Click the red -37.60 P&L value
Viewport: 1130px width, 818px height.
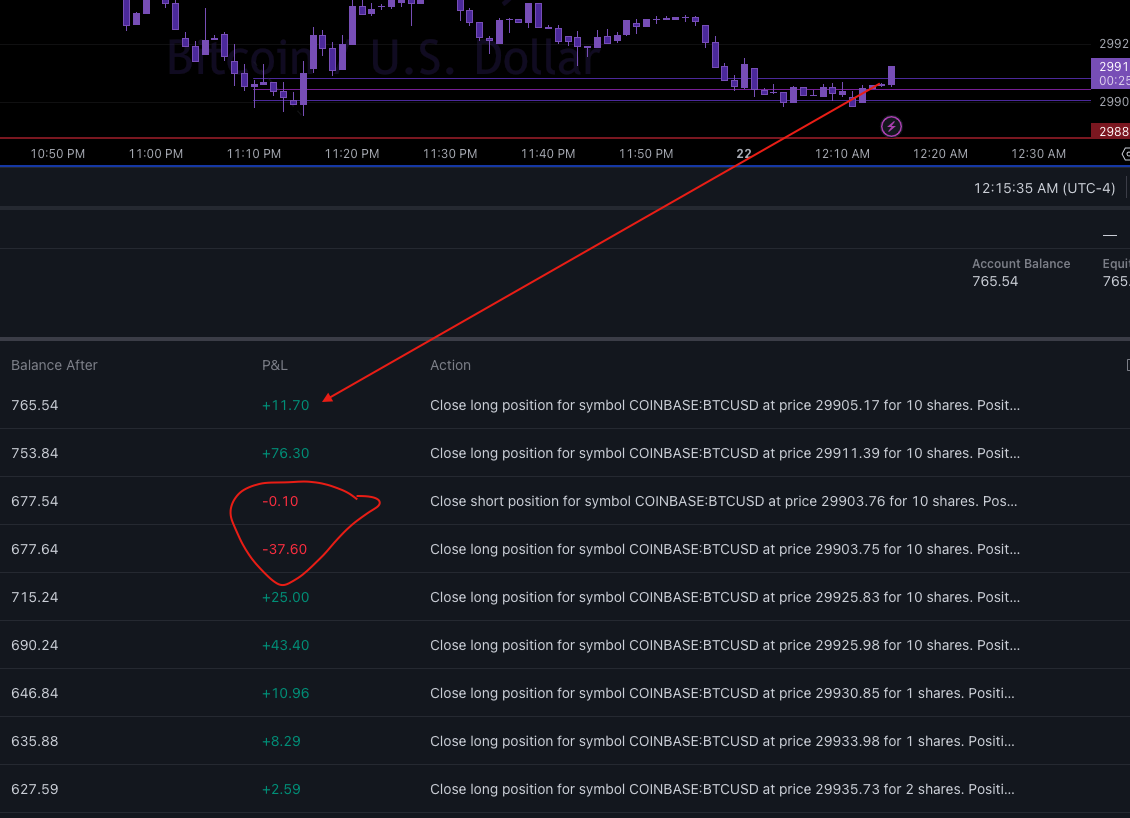click(284, 549)
